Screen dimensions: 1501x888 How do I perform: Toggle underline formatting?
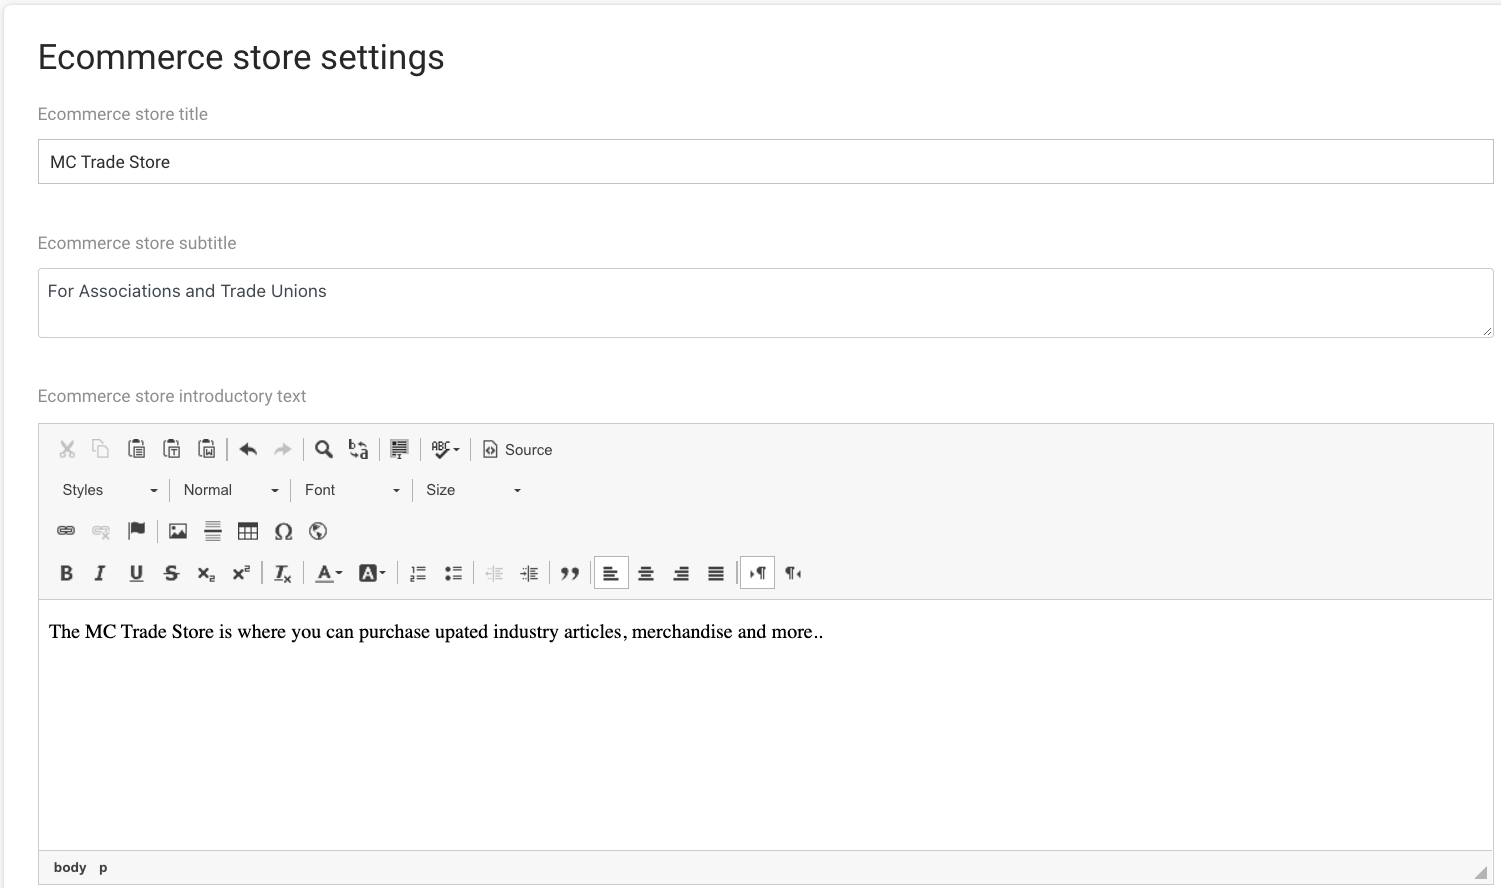point(136,573)
